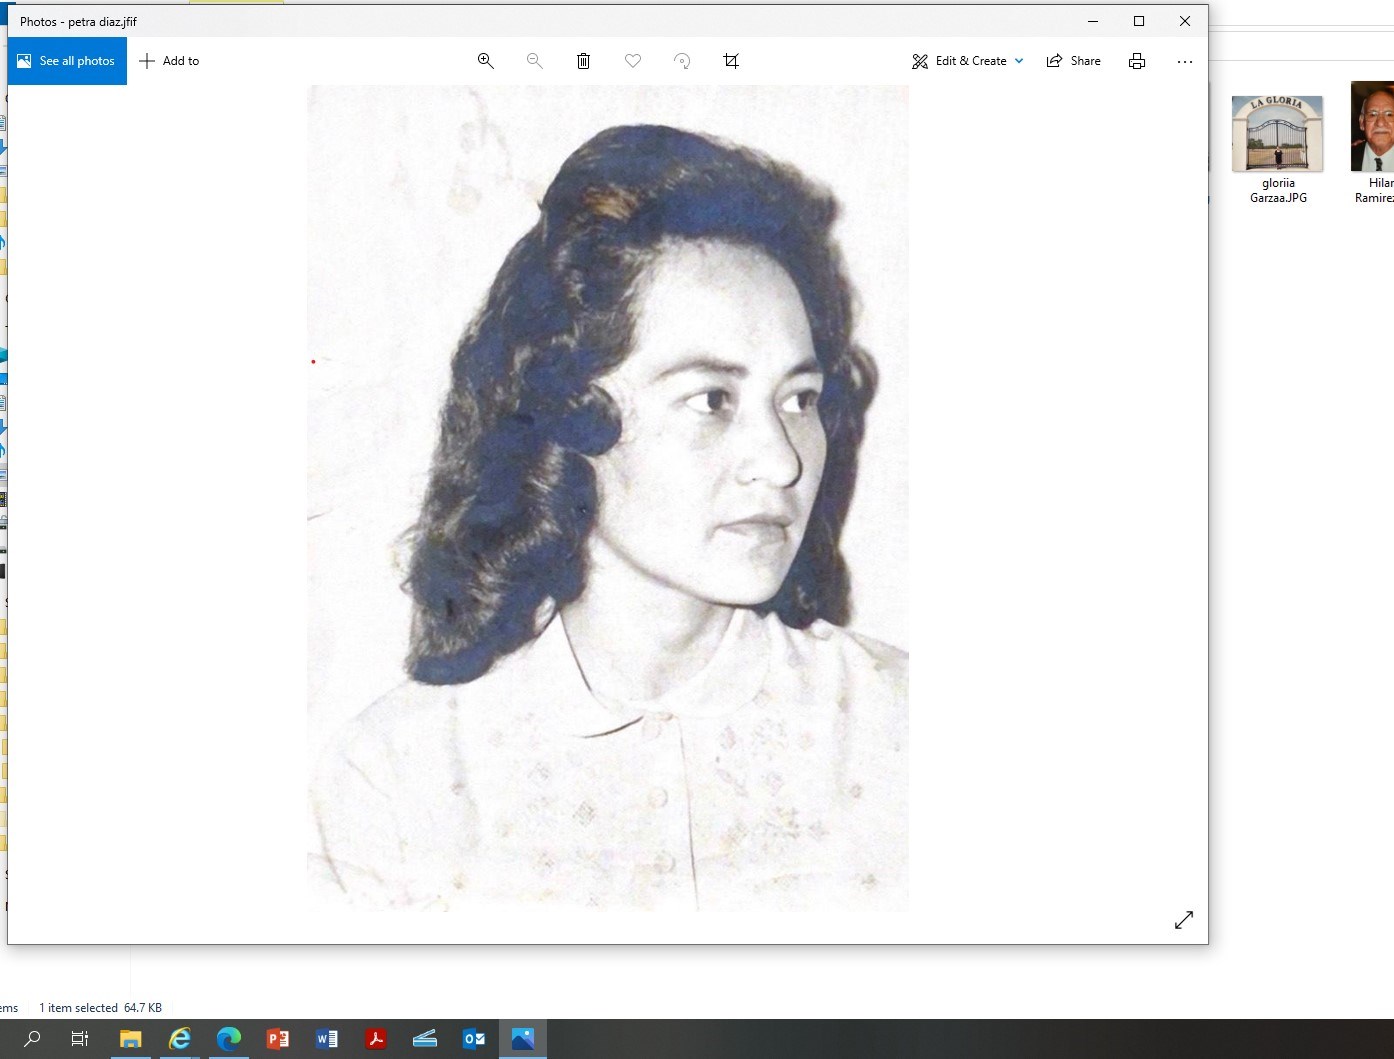
Task: Open Outlook from the taskbar
Action: (474, 1038)
